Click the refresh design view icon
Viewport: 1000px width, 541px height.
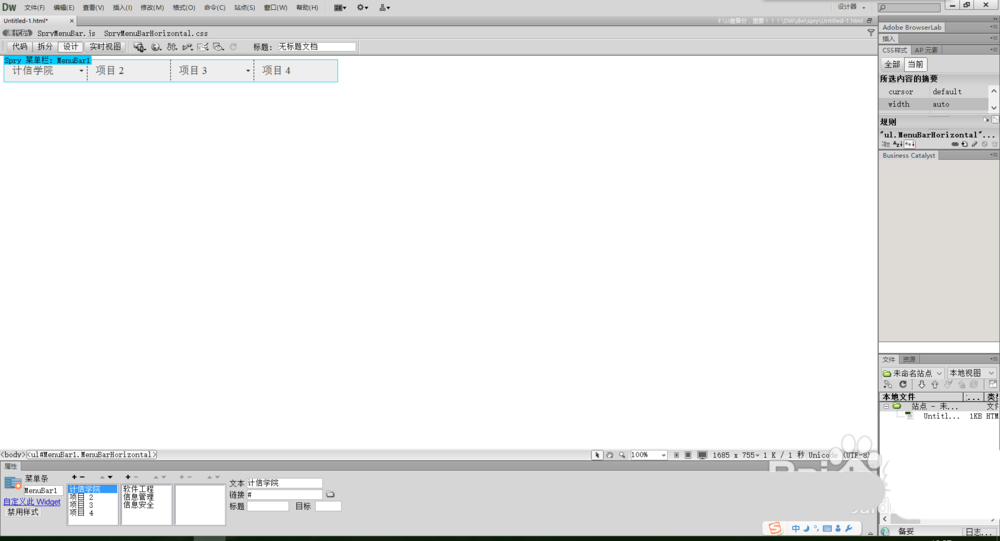point(233,47)
